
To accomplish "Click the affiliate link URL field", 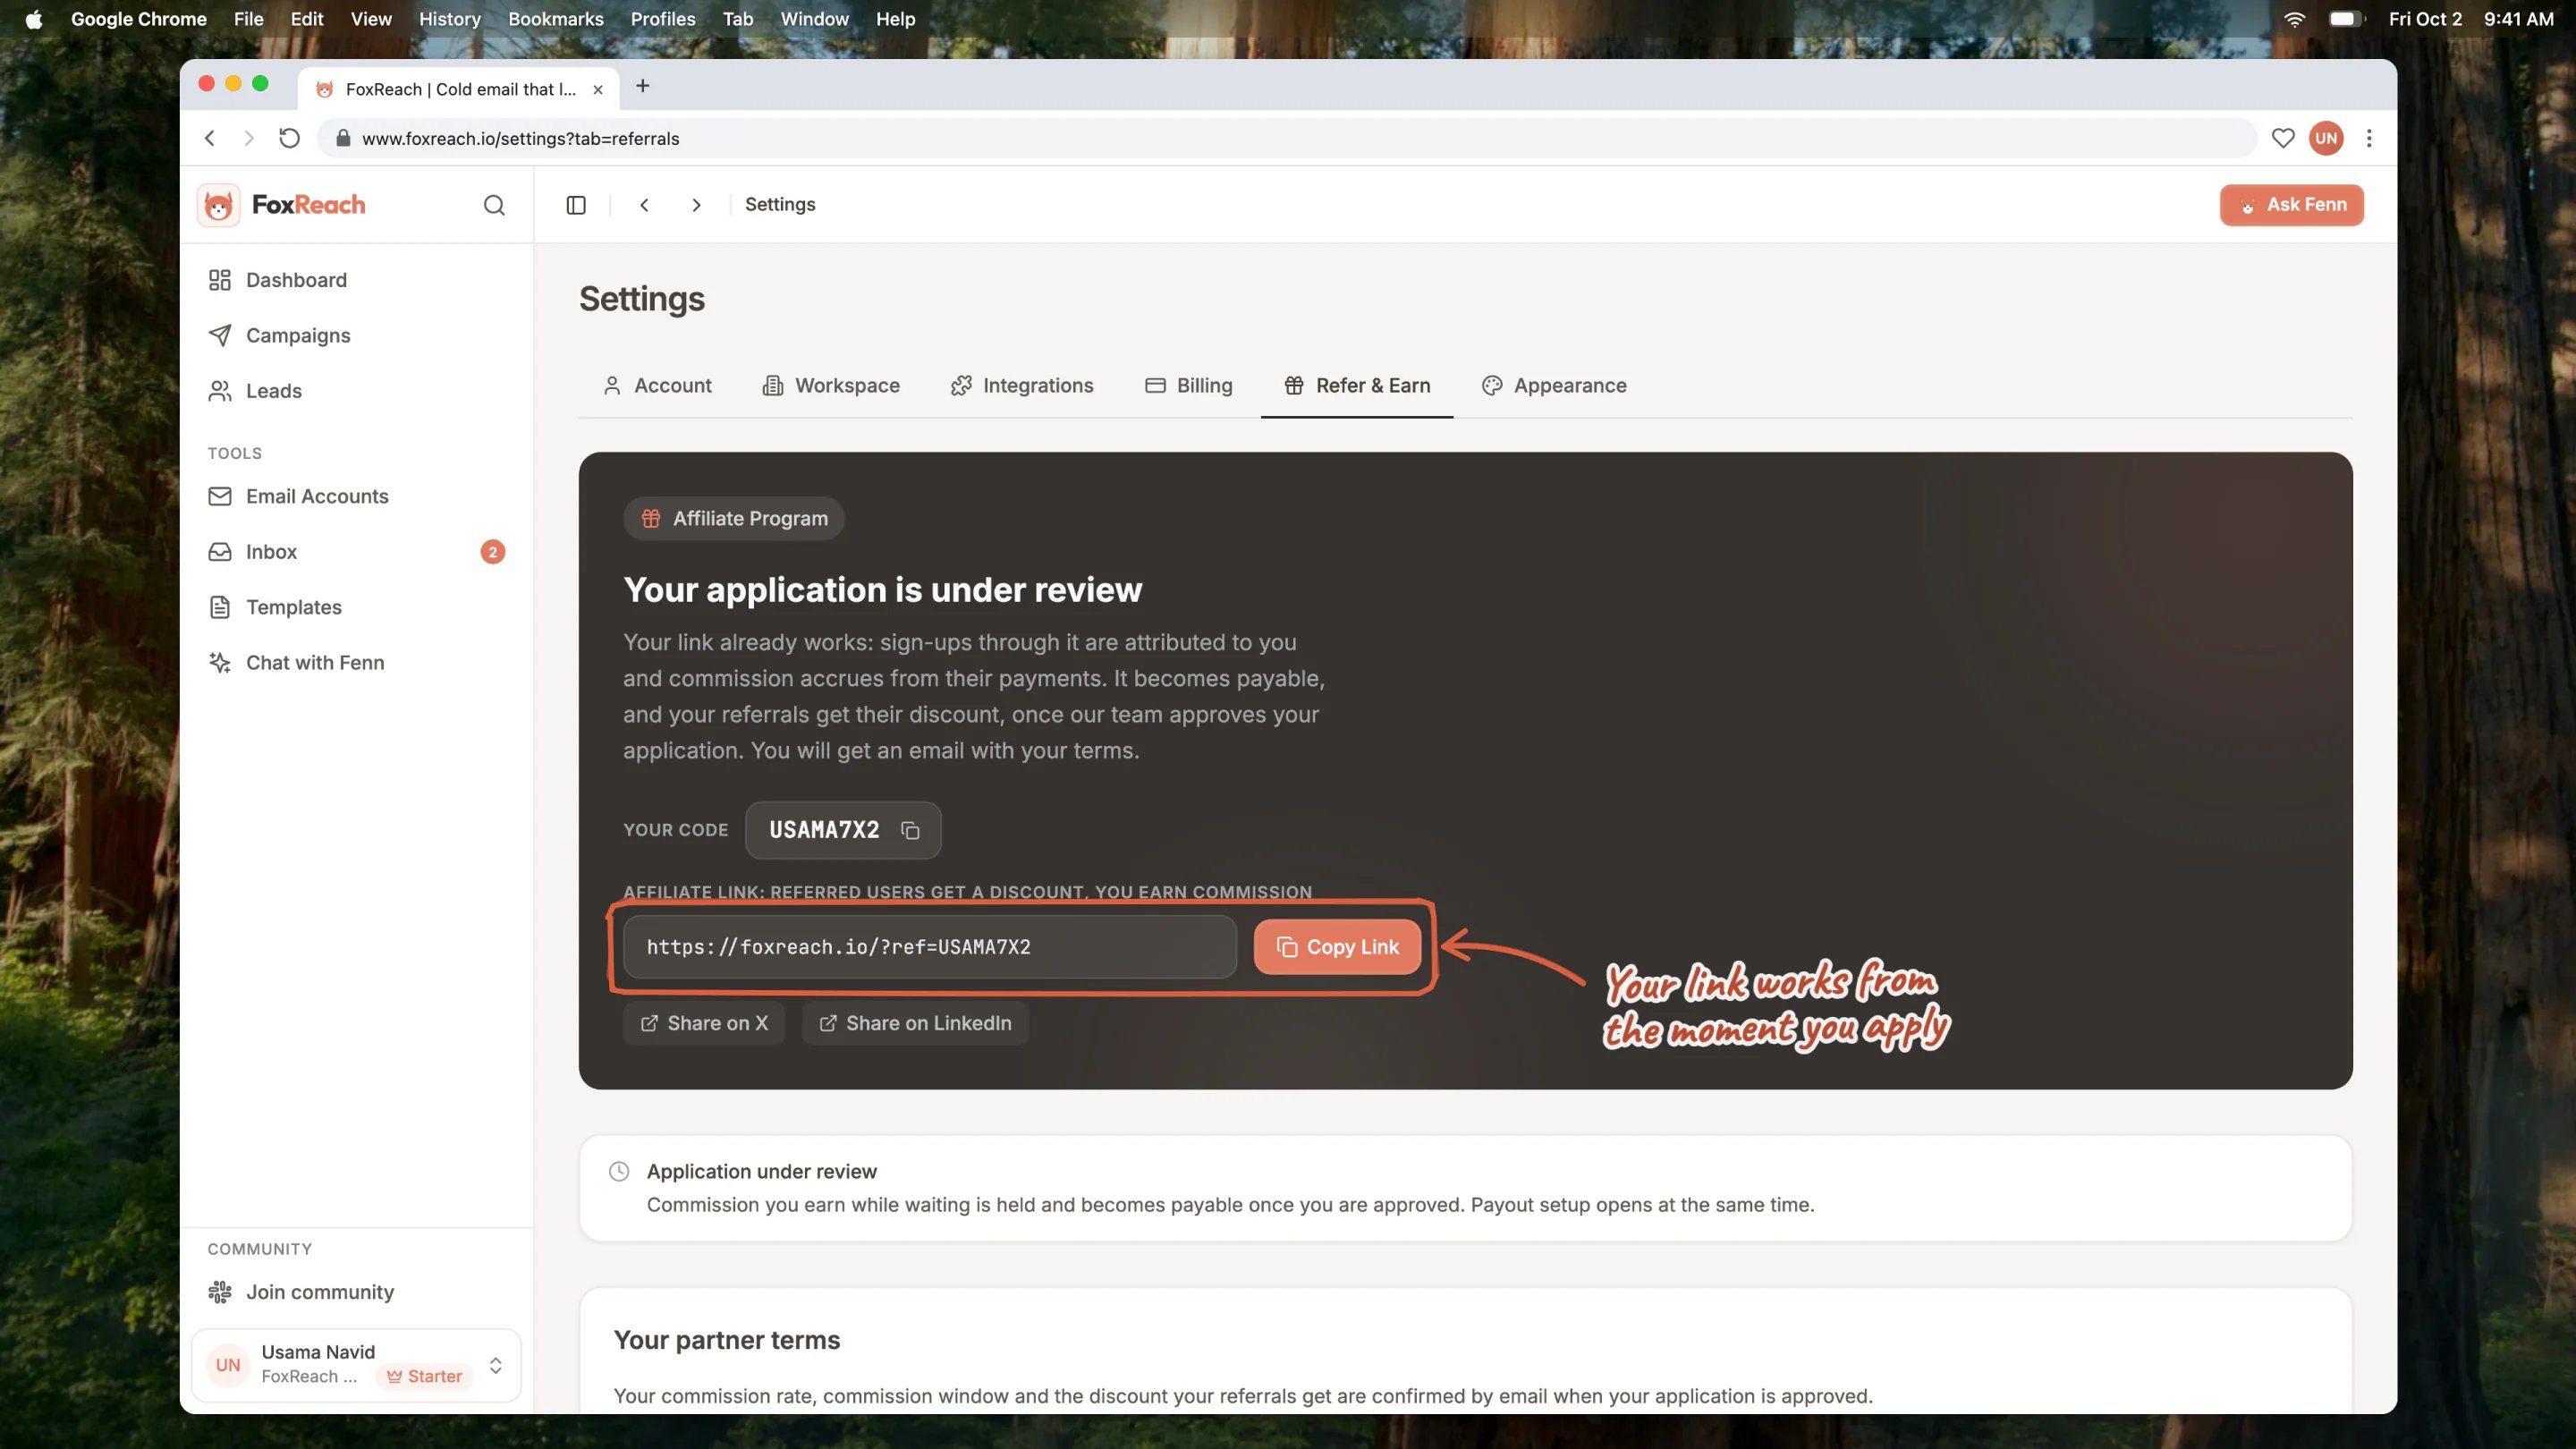I will tap(929, 947).
